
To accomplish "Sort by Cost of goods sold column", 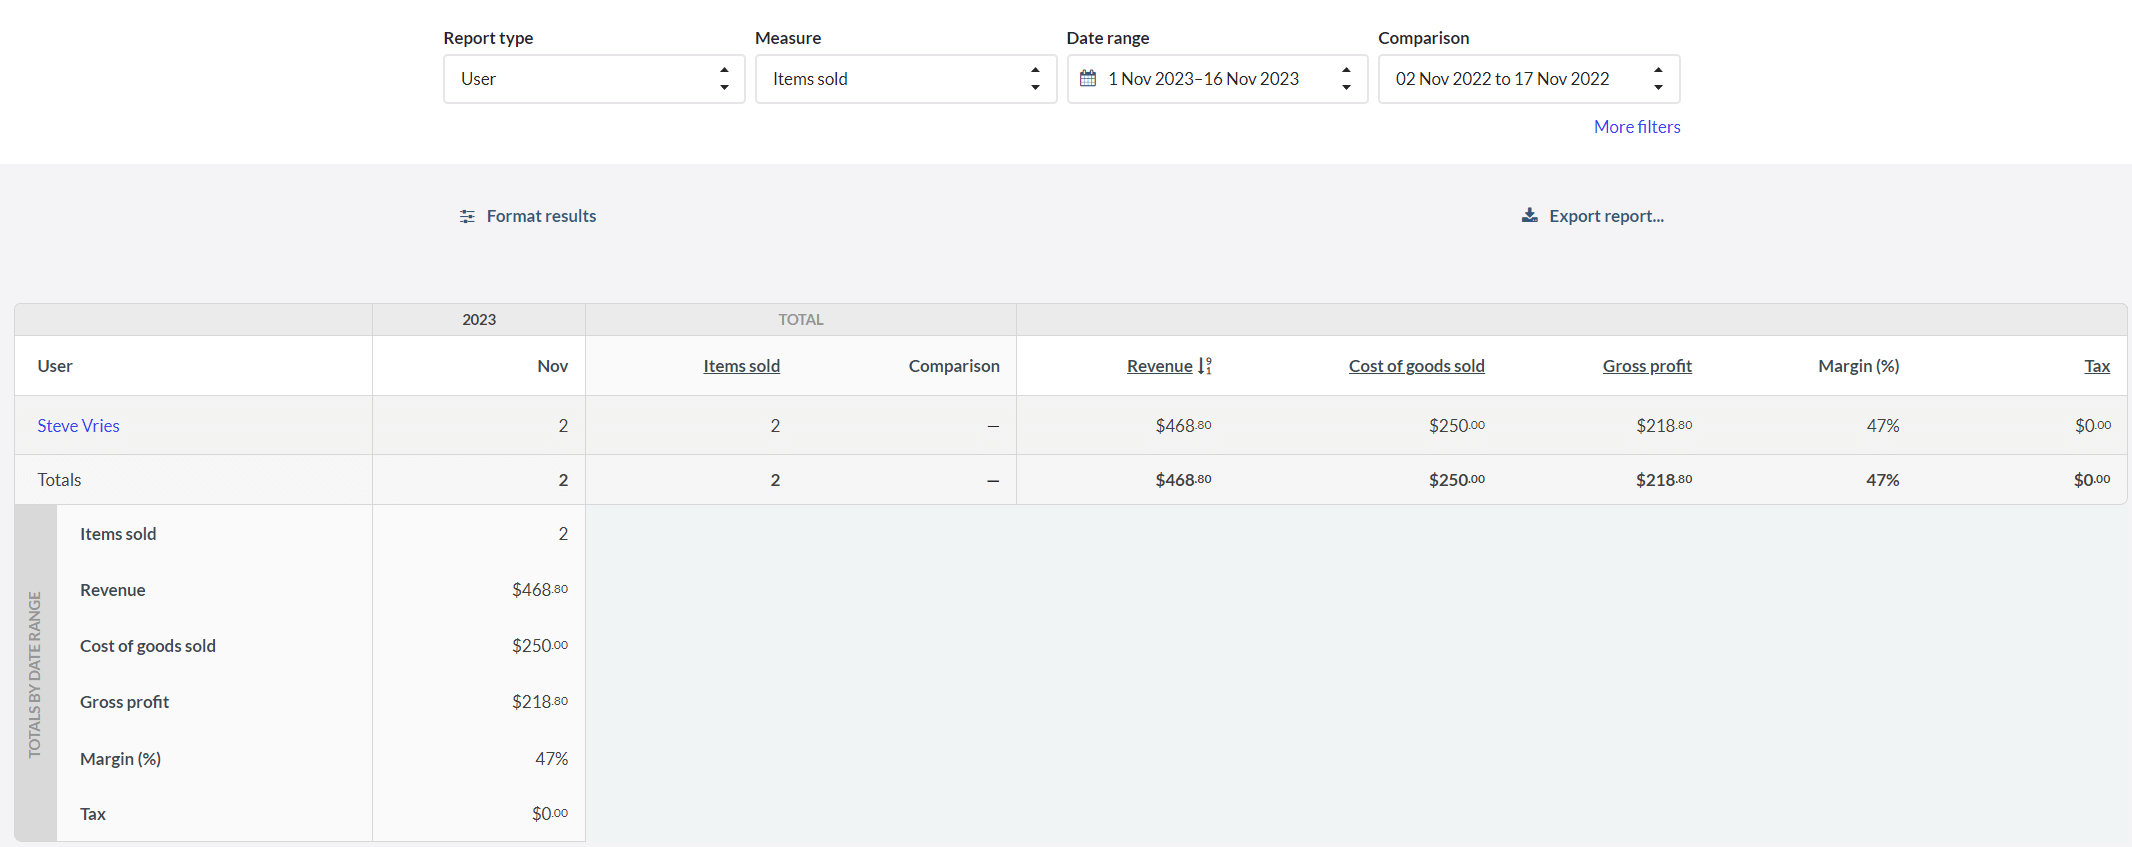I will tap(1416, 366).
